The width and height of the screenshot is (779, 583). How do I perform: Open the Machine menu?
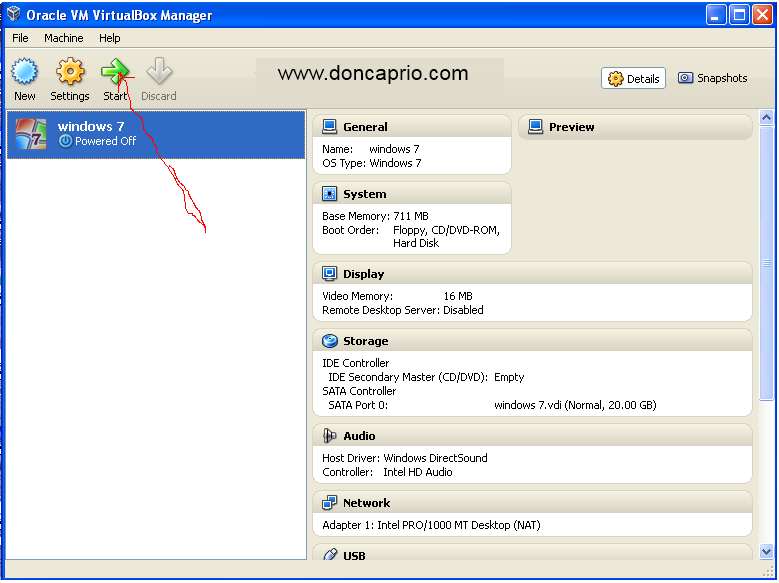tap(64, 38)
